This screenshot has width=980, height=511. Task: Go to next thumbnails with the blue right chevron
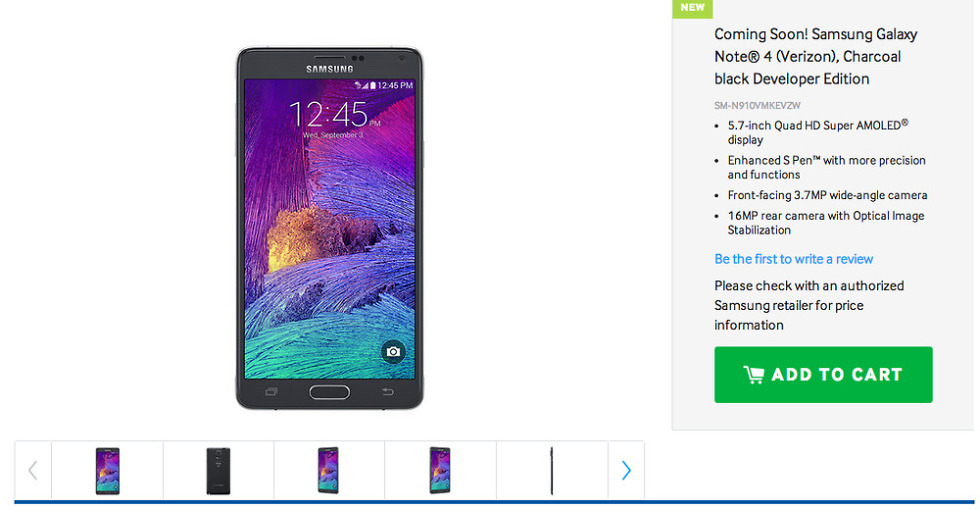[x=626, y=470]
